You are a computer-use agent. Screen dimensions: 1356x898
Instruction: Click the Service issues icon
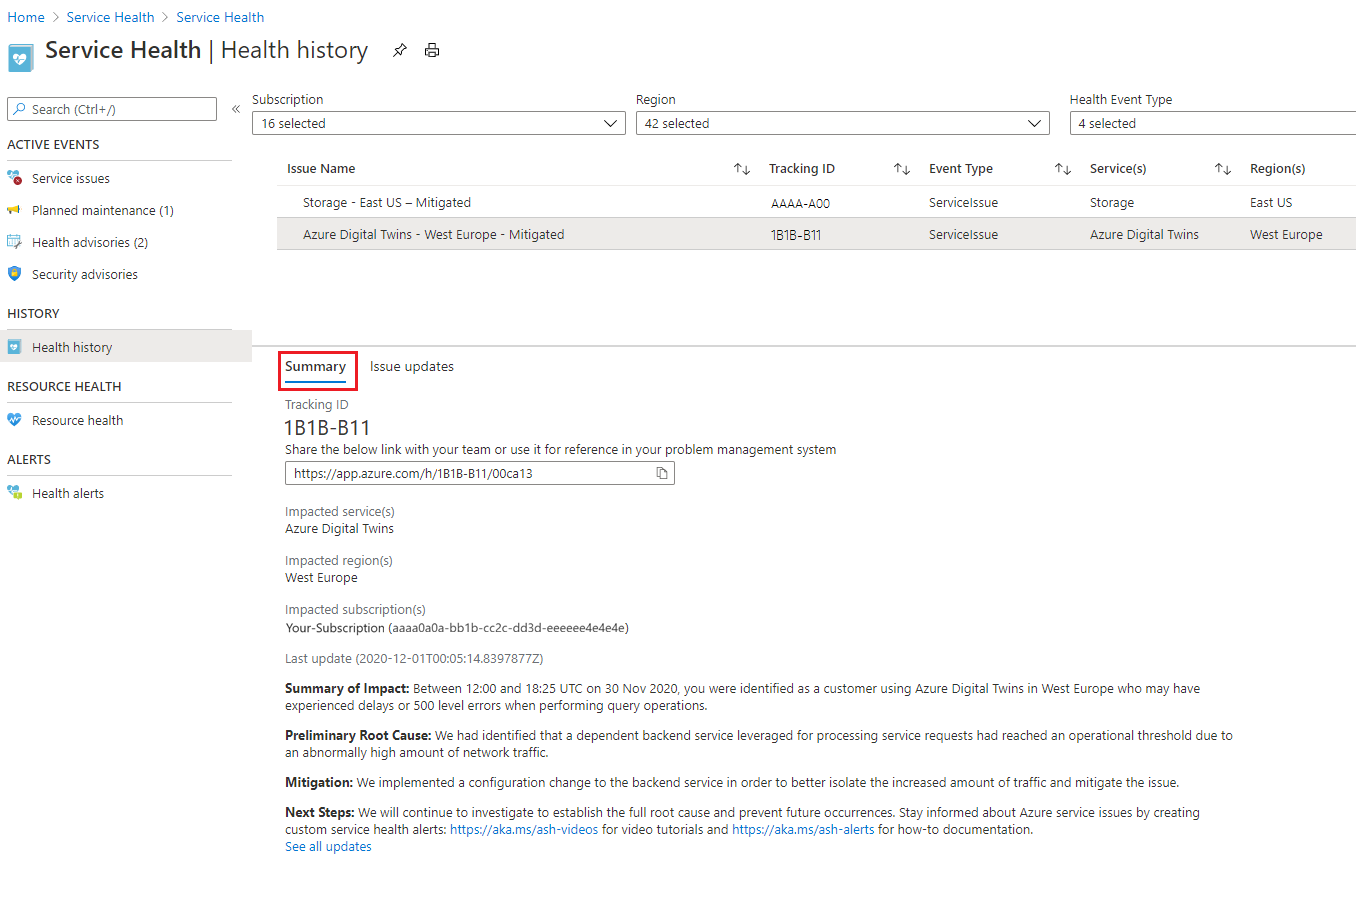point(15,178)
